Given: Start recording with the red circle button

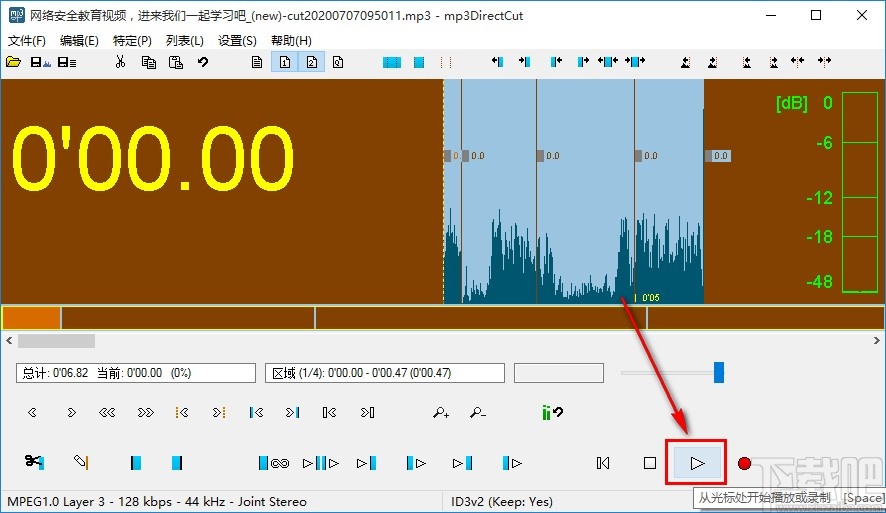Looking at the screenshot, I should coord(744,463).
